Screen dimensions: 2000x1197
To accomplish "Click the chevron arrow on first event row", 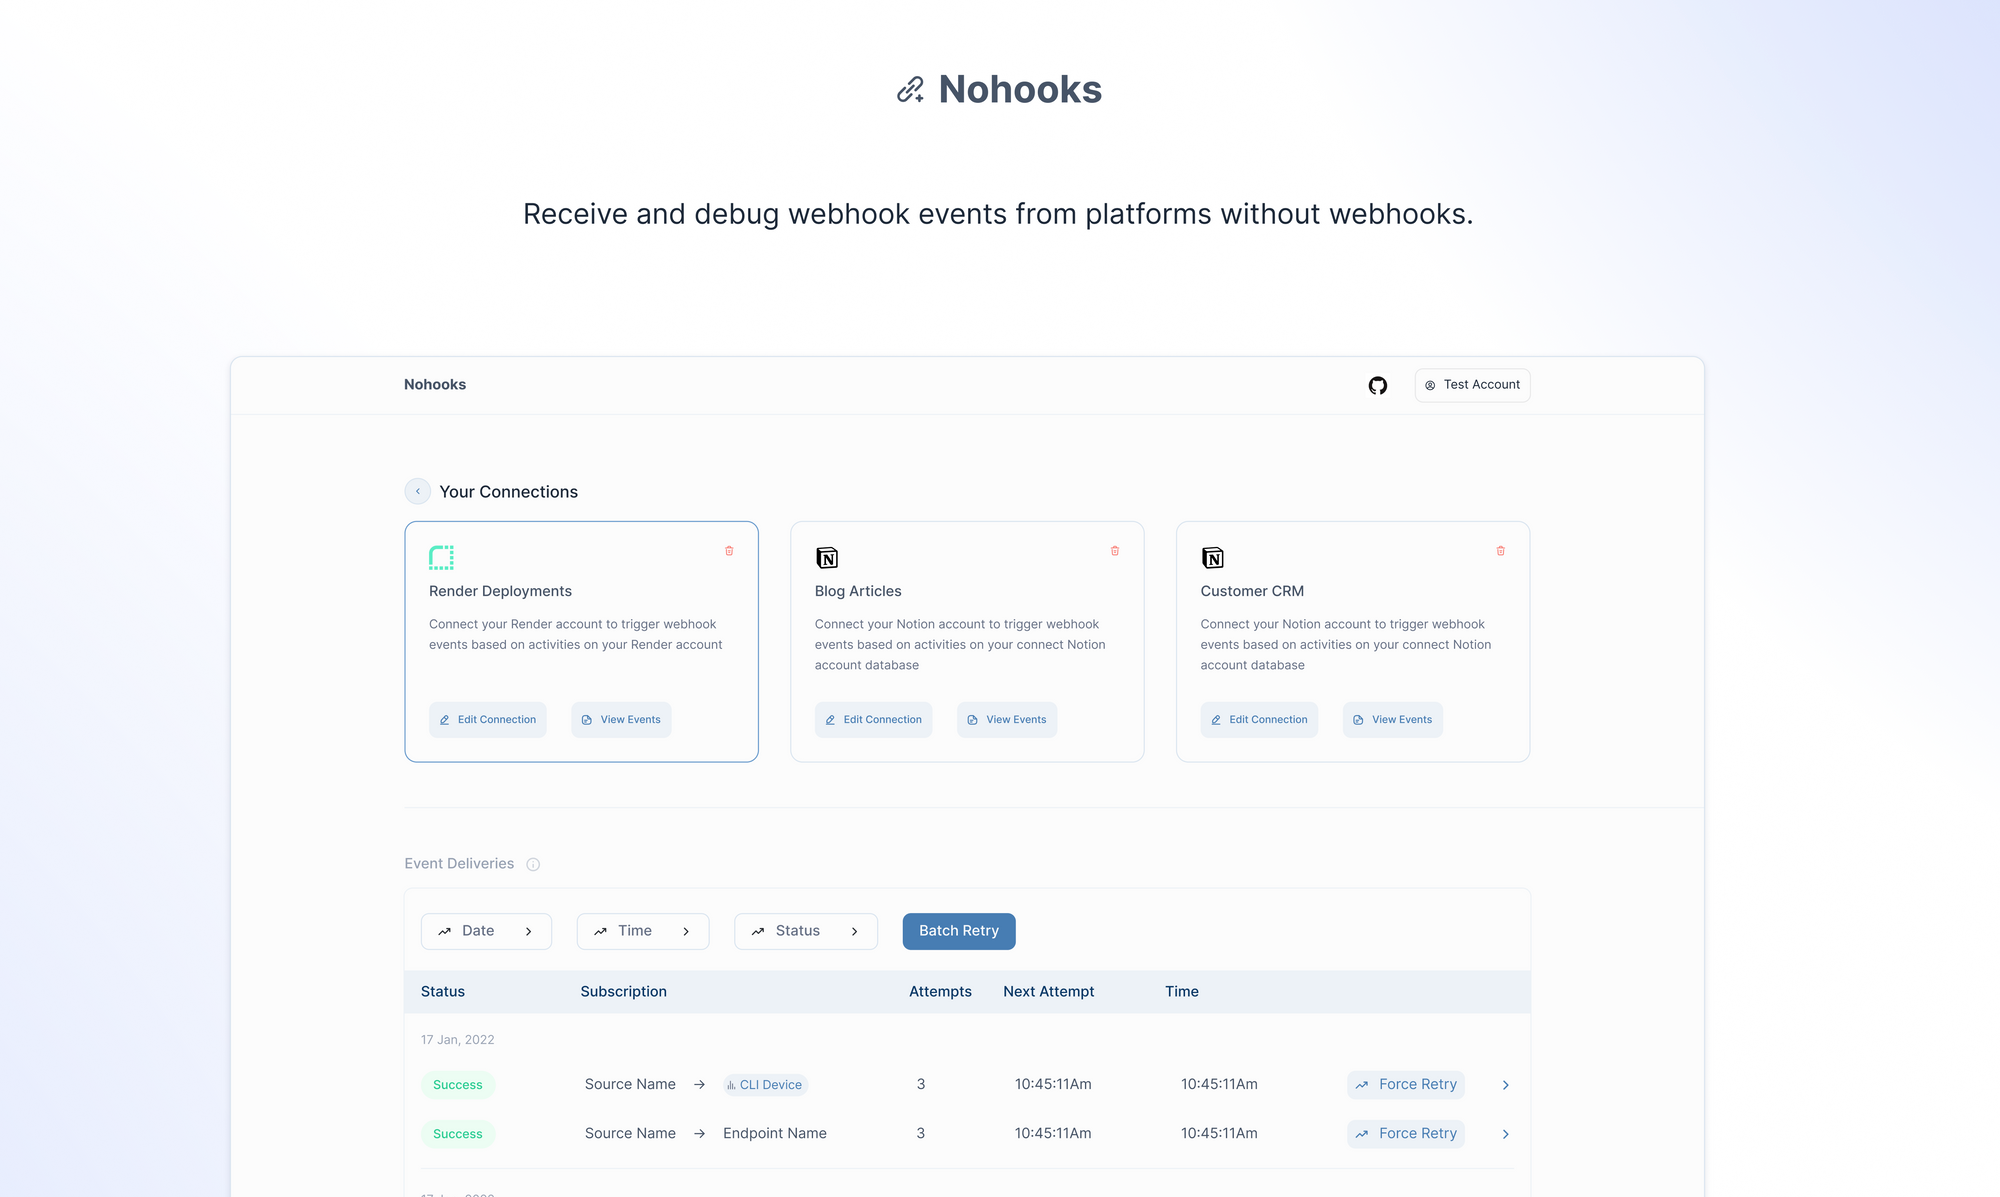I will [1507, 1084].
